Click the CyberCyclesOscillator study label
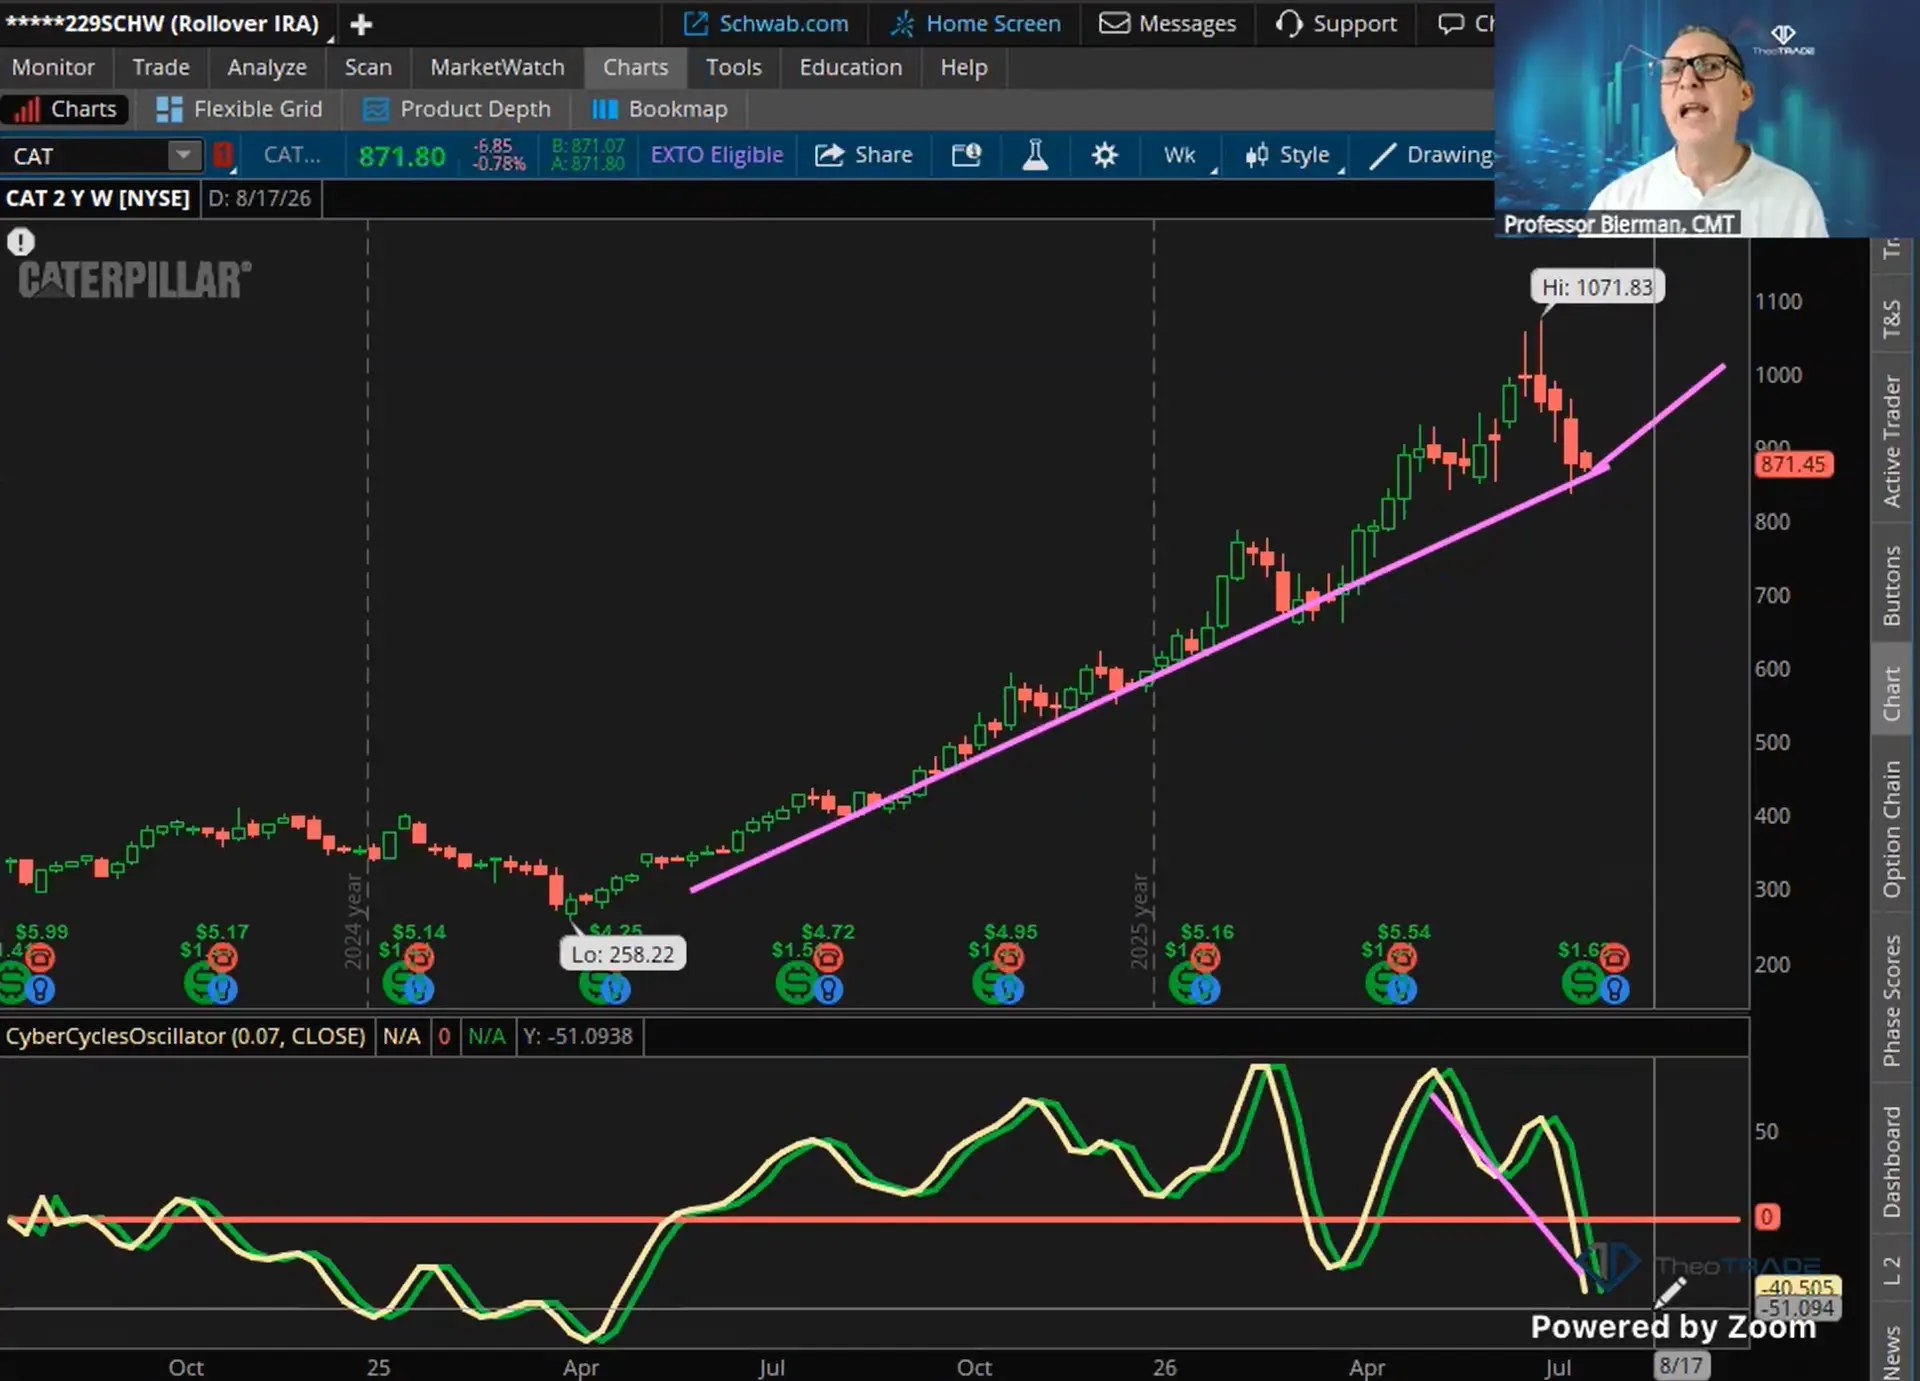 point(186,1036)
